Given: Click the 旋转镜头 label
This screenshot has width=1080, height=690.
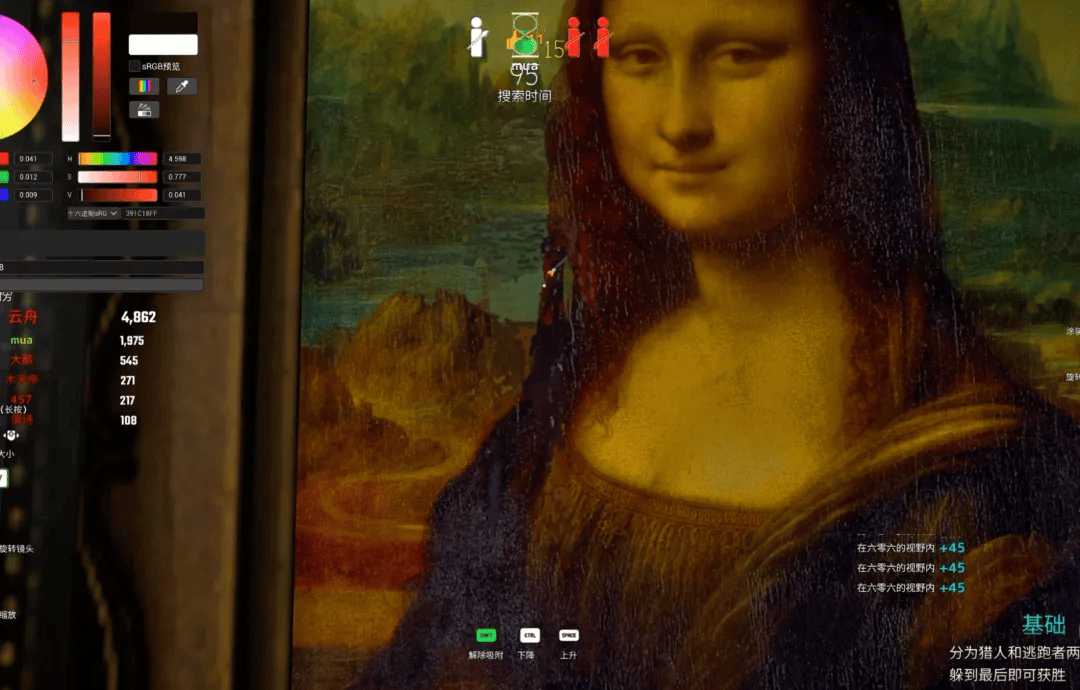Looking at the screenshot, I should click(x=17, y=549).
